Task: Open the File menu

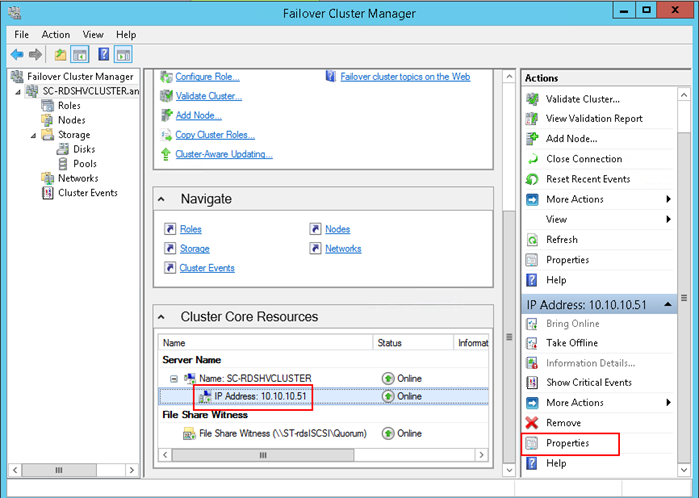Action: pos(21,34)
